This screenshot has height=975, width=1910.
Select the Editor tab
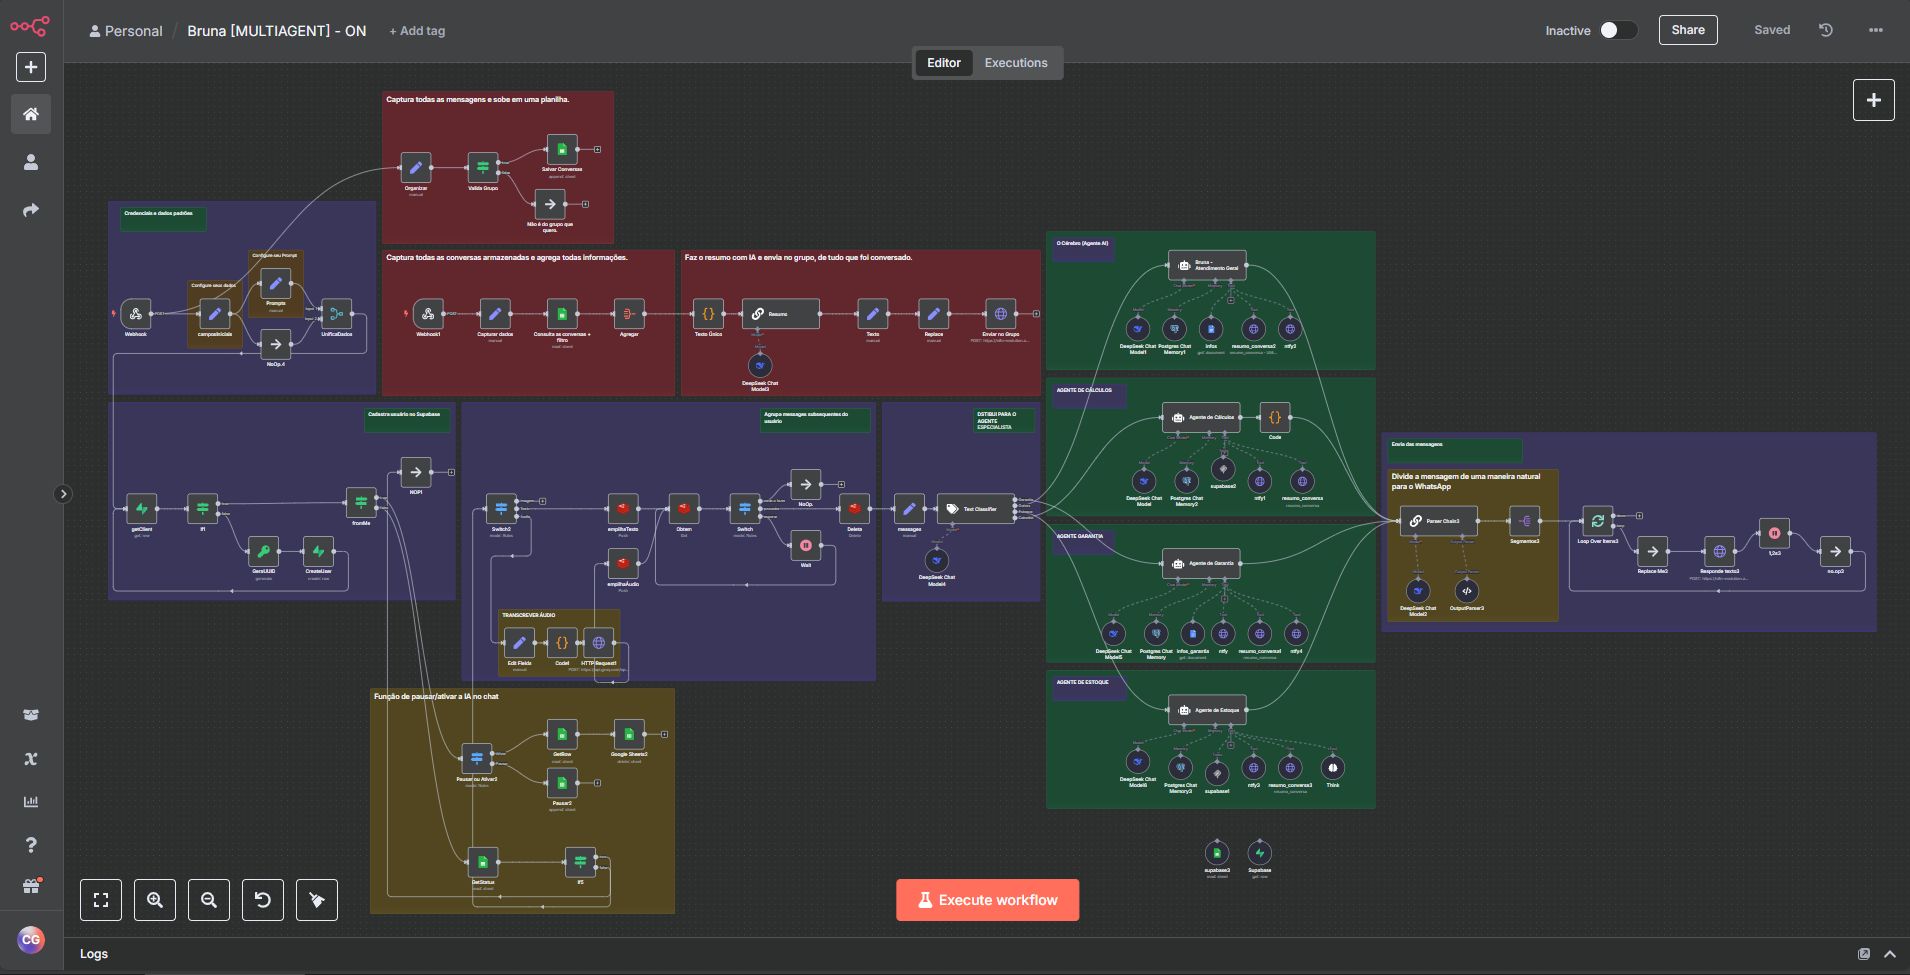943,62
